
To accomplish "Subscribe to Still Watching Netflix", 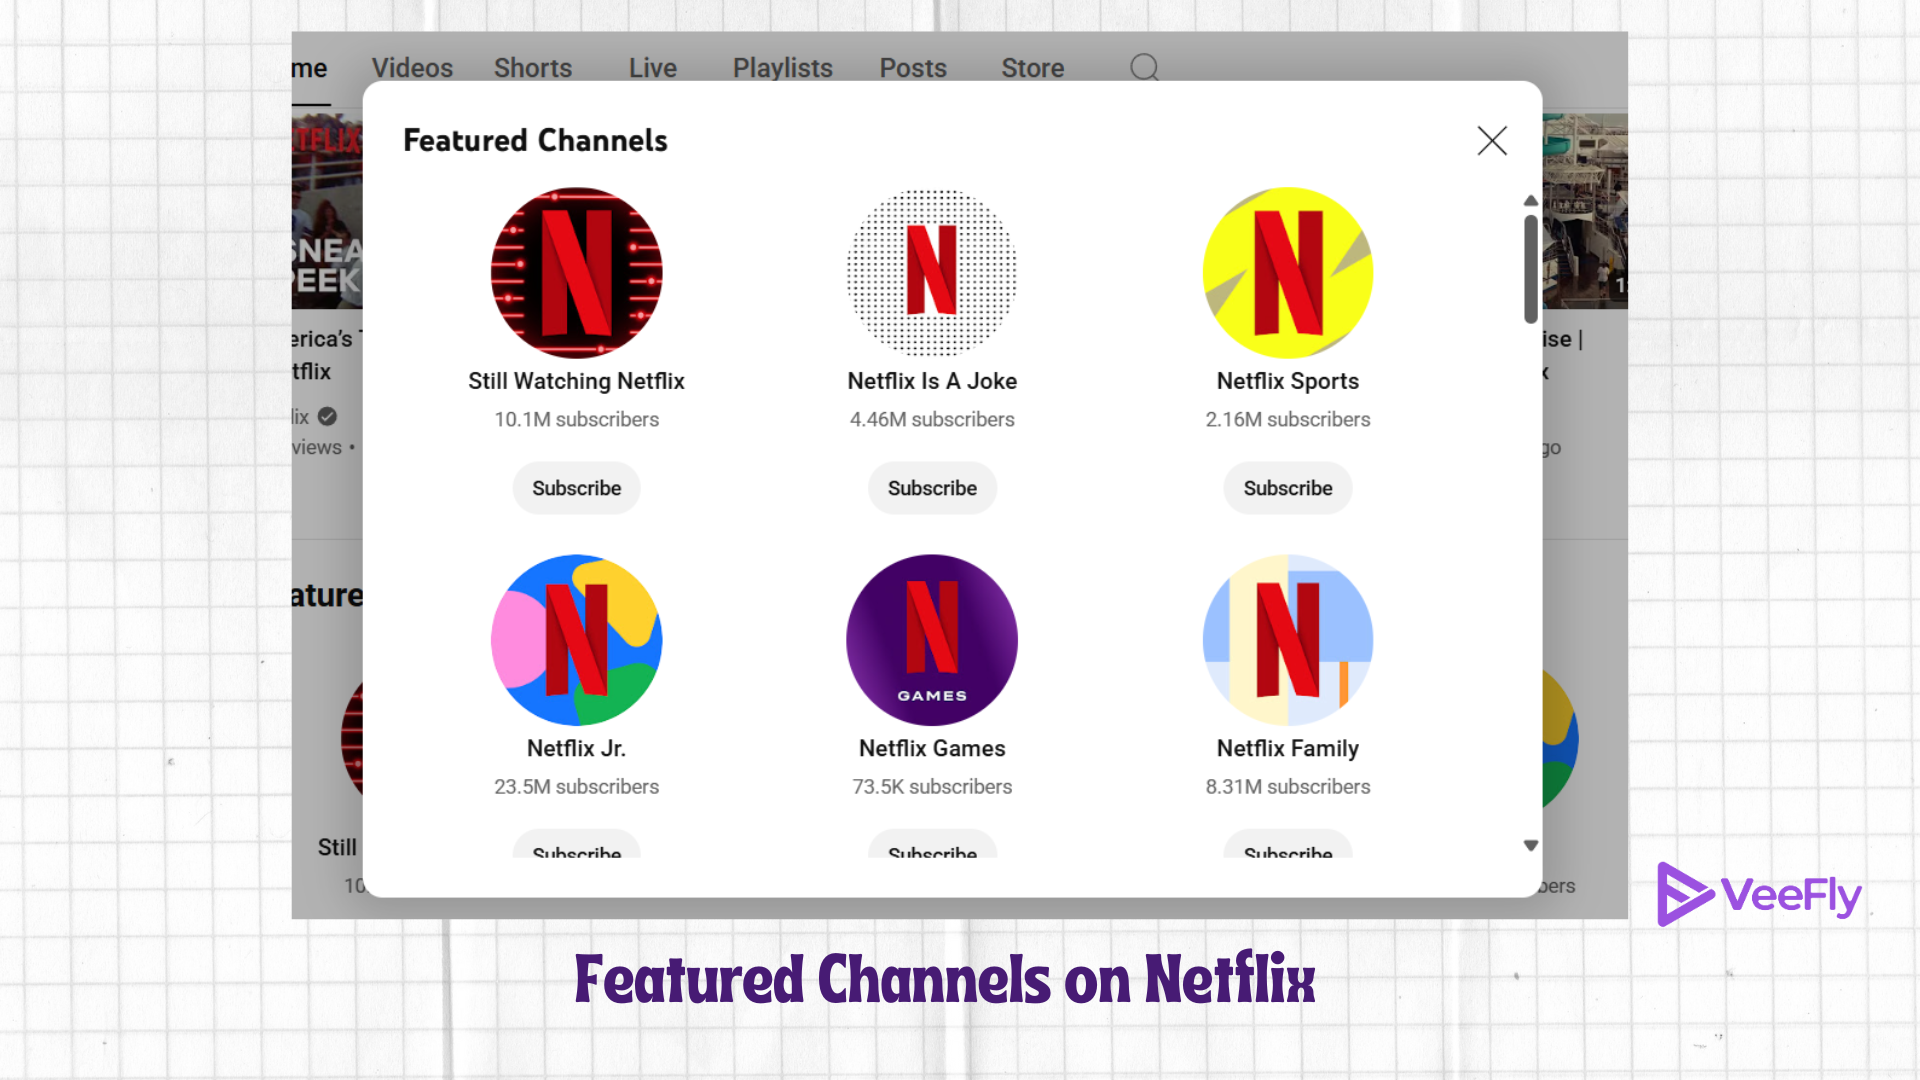I will coord(576,488).
